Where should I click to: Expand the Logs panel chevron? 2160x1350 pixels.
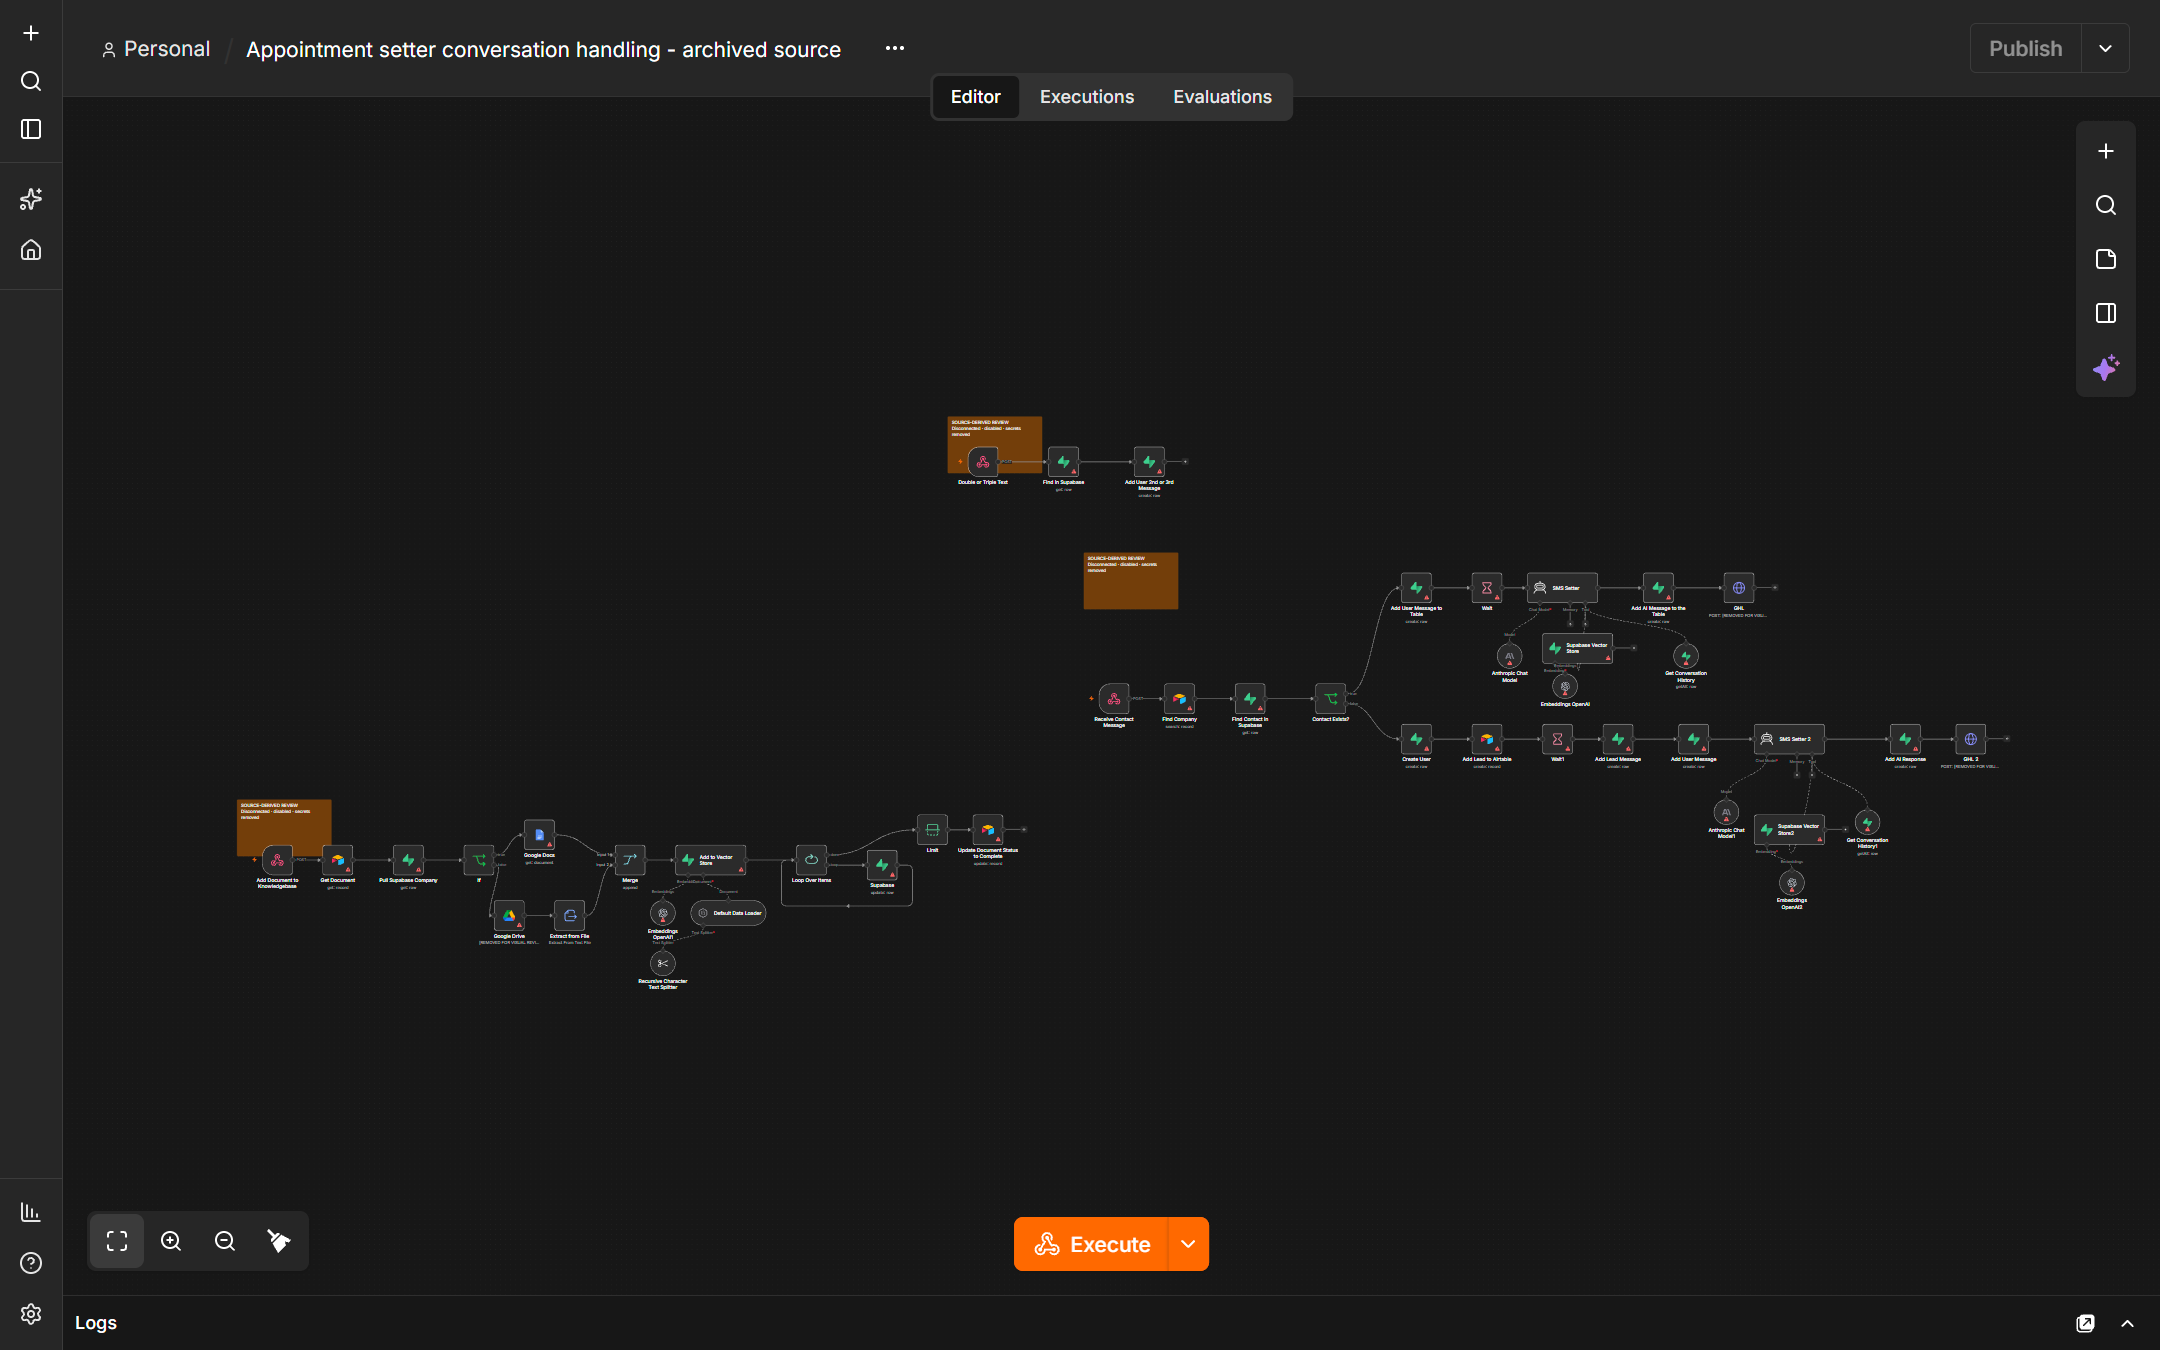2127,1323
